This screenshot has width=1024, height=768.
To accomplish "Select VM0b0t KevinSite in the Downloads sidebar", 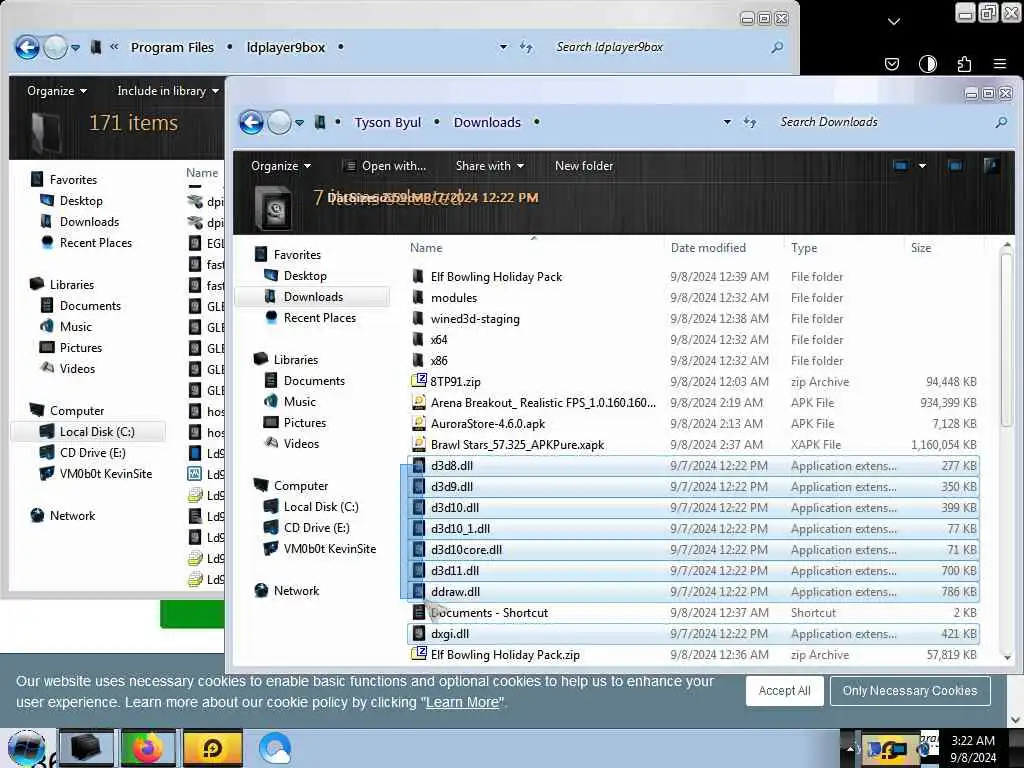I will tap(330, 549).
